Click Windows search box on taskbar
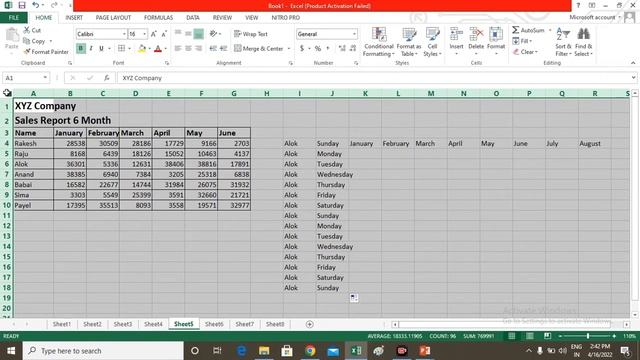 [103, 351]
